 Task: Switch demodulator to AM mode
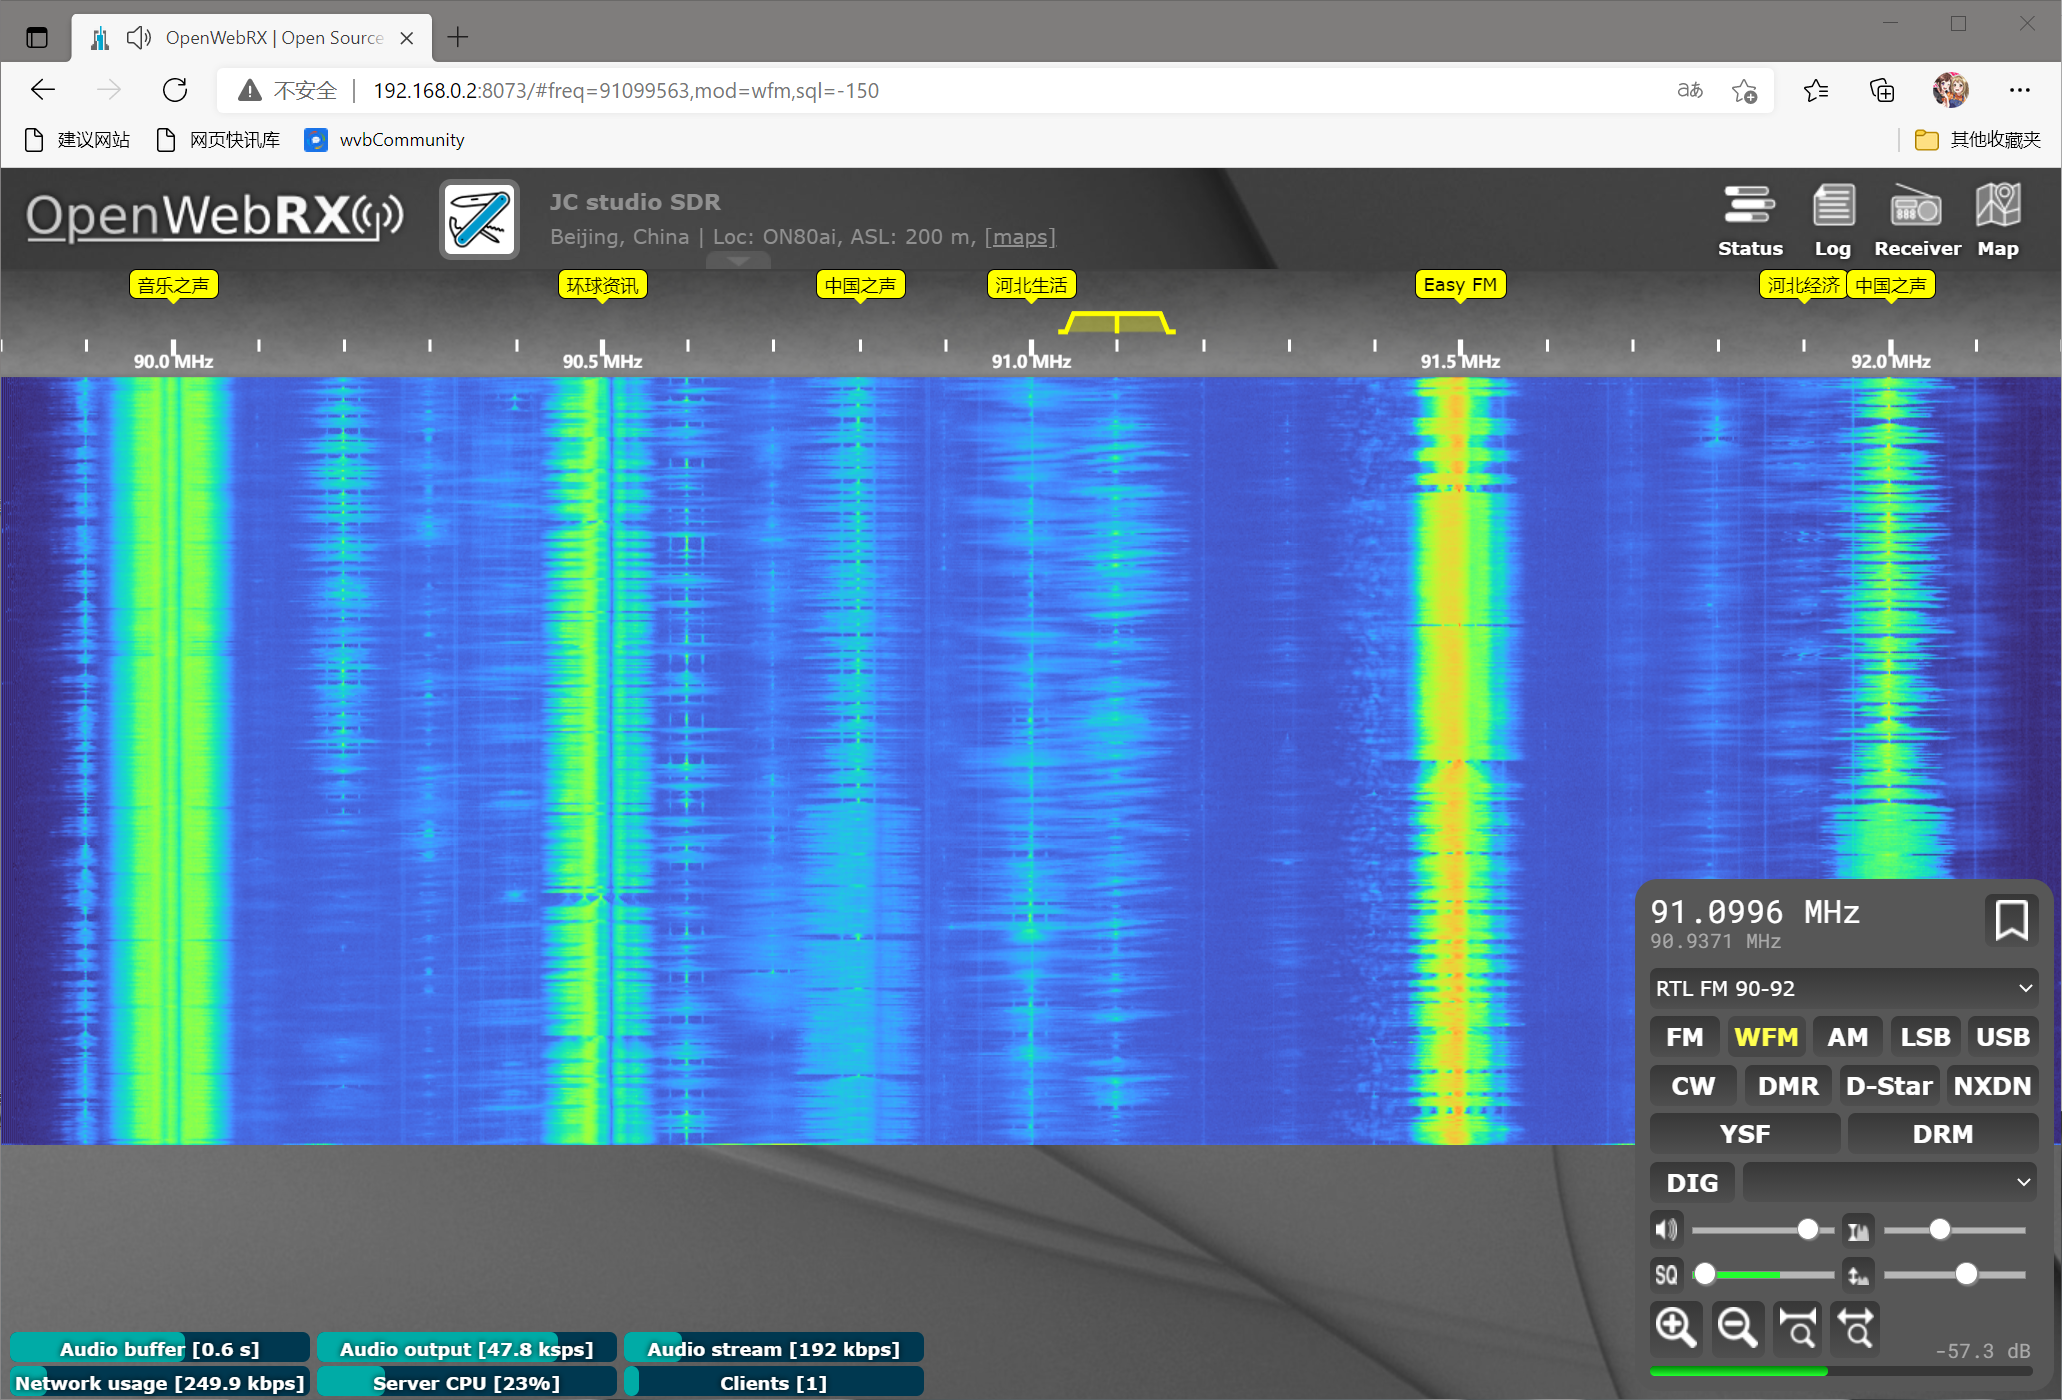point(1847,1037)
